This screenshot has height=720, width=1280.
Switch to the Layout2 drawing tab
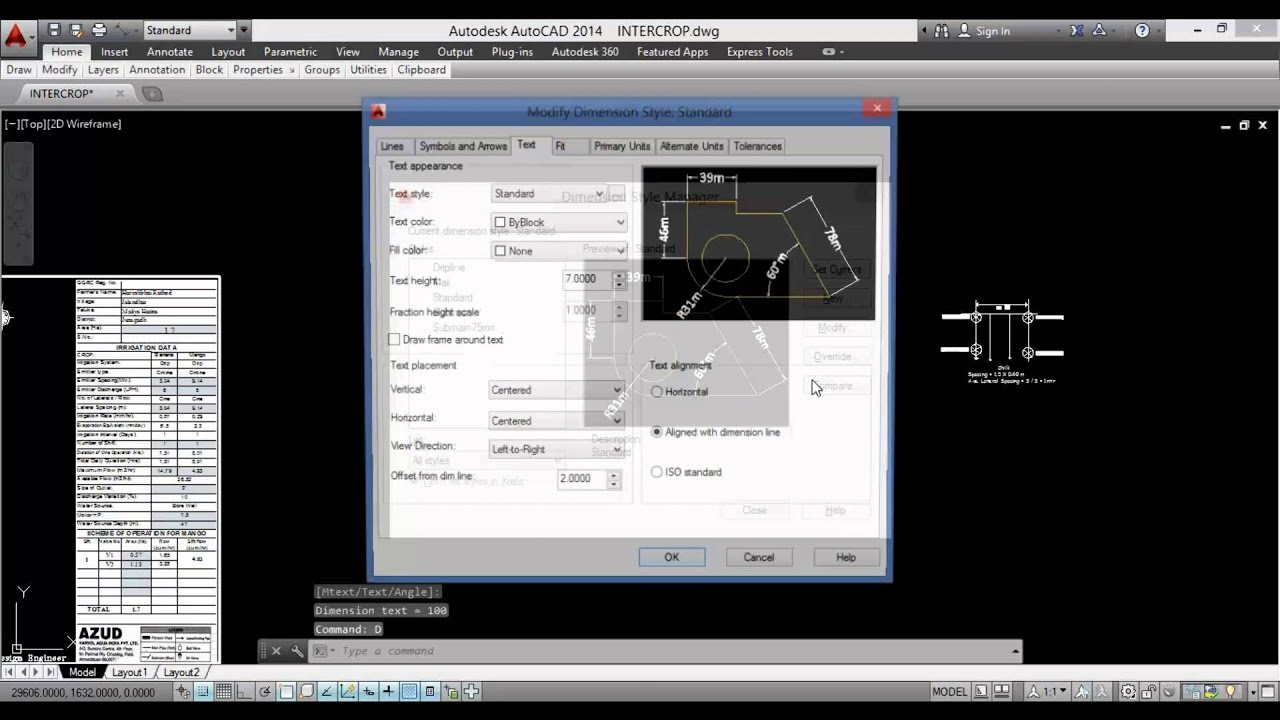[181, 673]
